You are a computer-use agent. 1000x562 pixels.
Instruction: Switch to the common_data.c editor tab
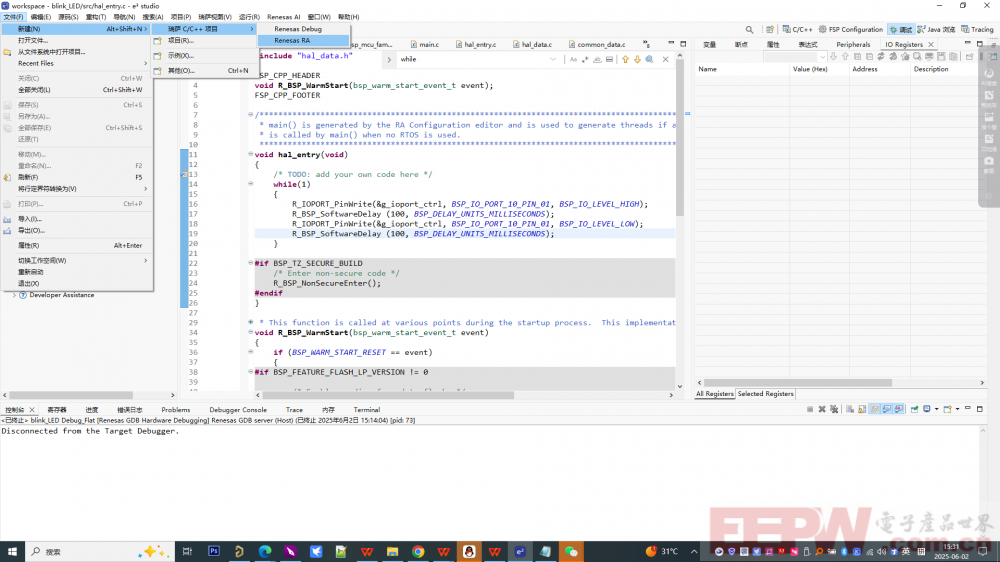(x=597, y=45)
